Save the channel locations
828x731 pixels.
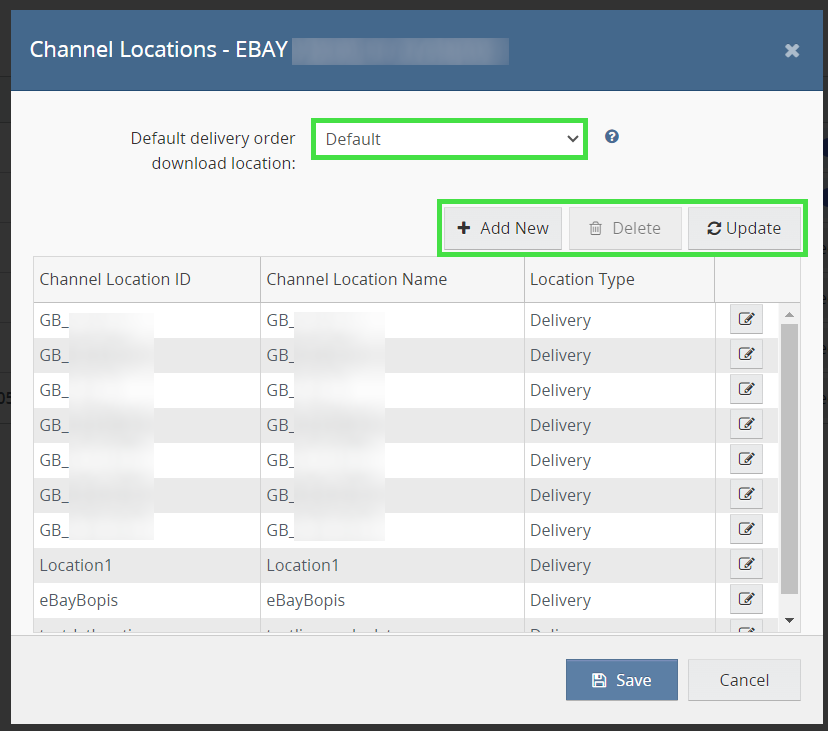622,680
